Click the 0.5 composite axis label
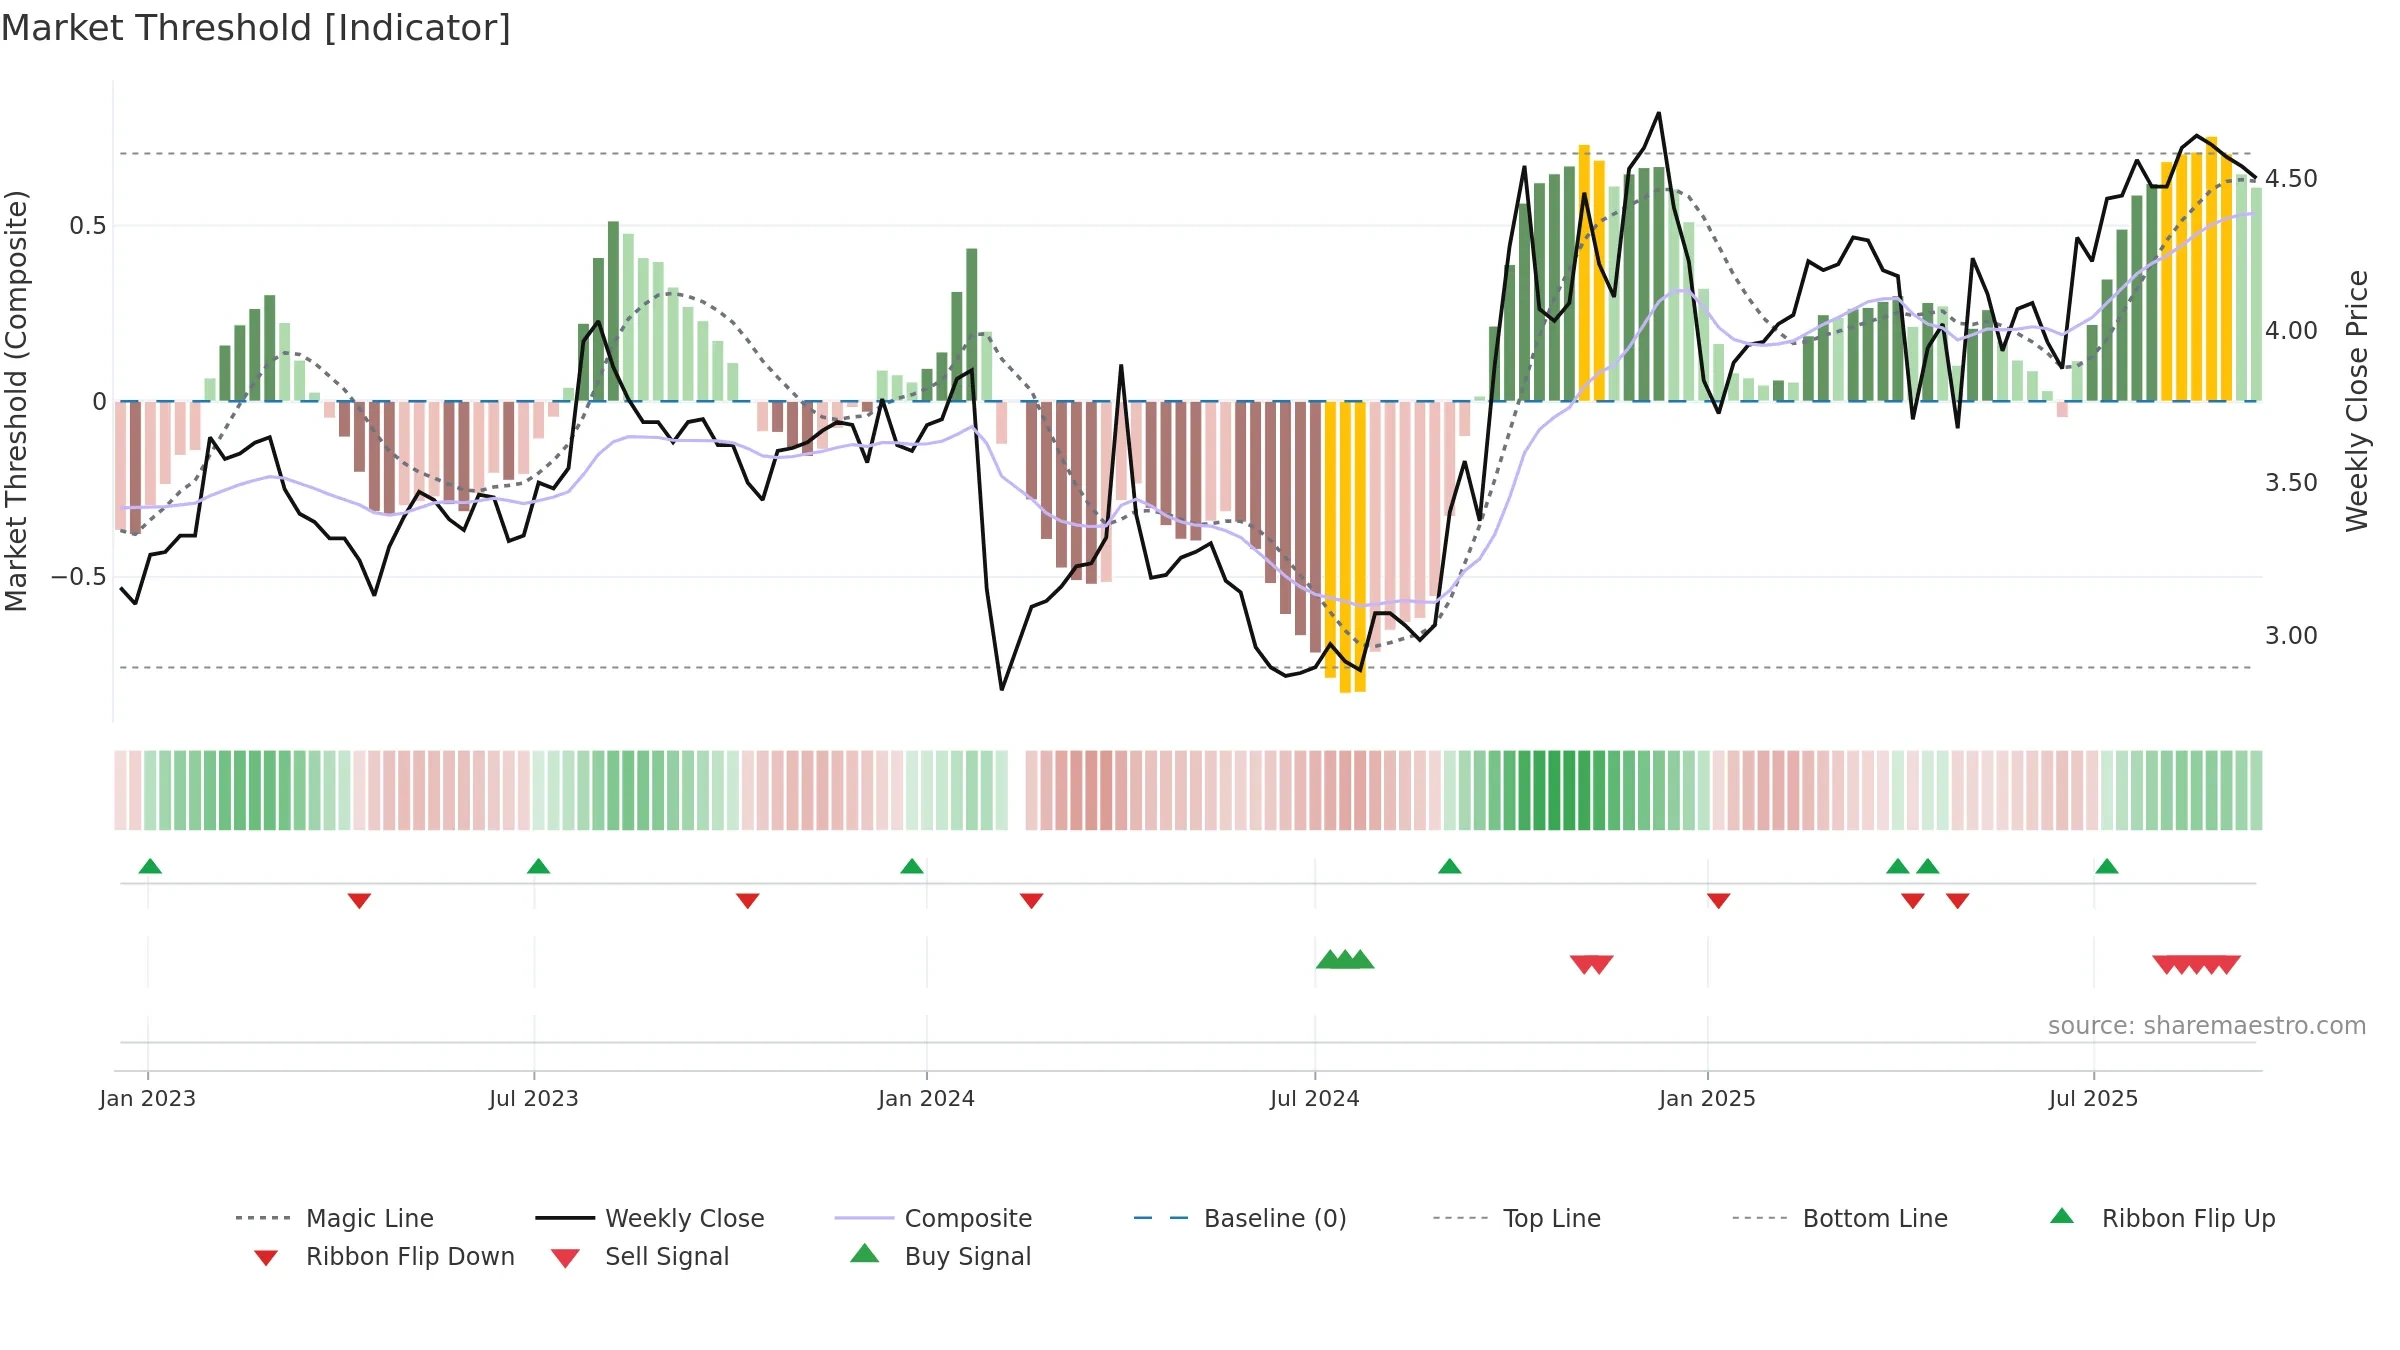The width and height of the screenshot is (2400, 1350). click(87, 226)
